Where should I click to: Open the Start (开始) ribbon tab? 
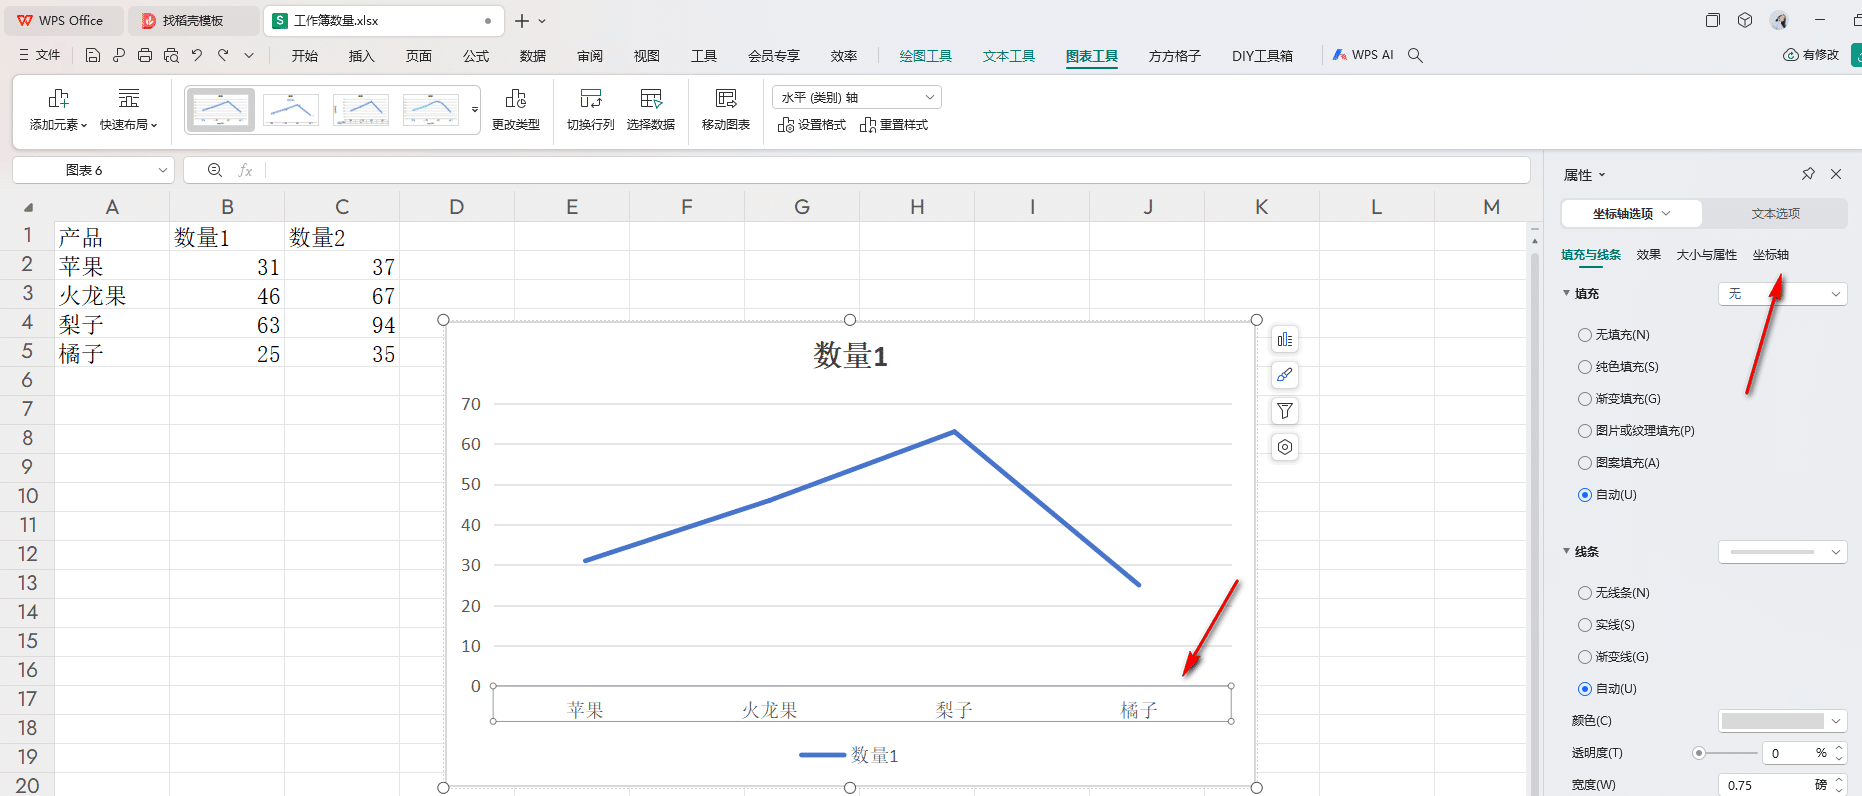click(305, 56)
